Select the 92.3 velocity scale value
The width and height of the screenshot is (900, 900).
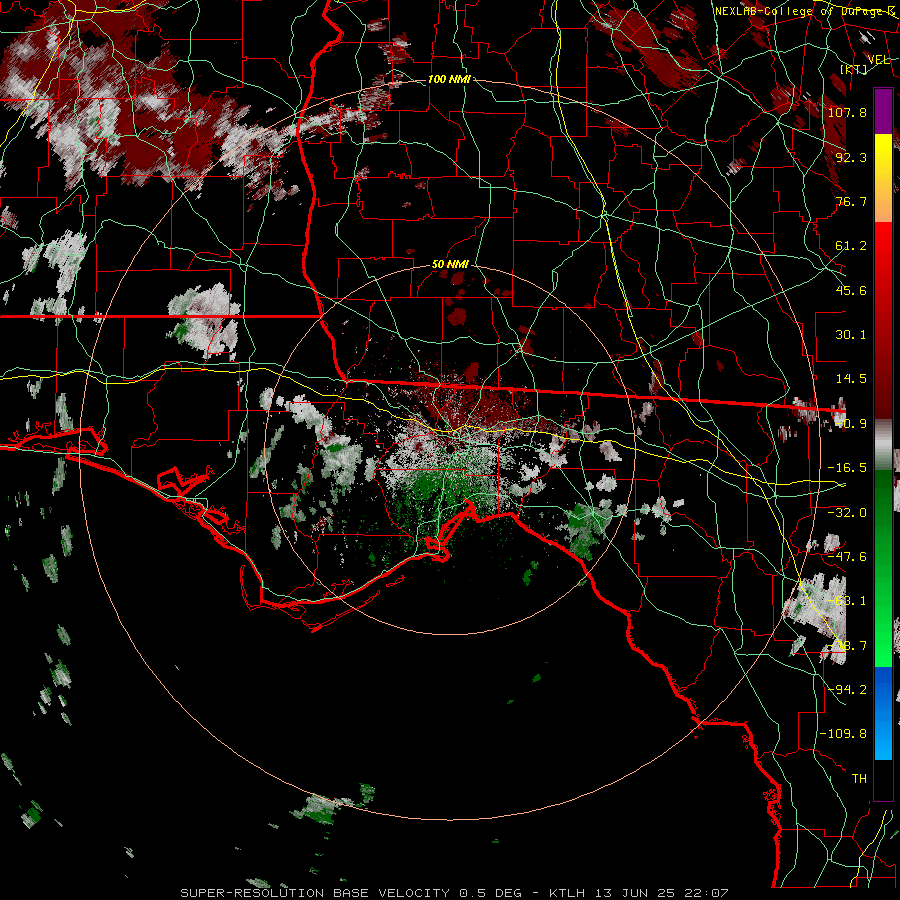pos(851,157)
